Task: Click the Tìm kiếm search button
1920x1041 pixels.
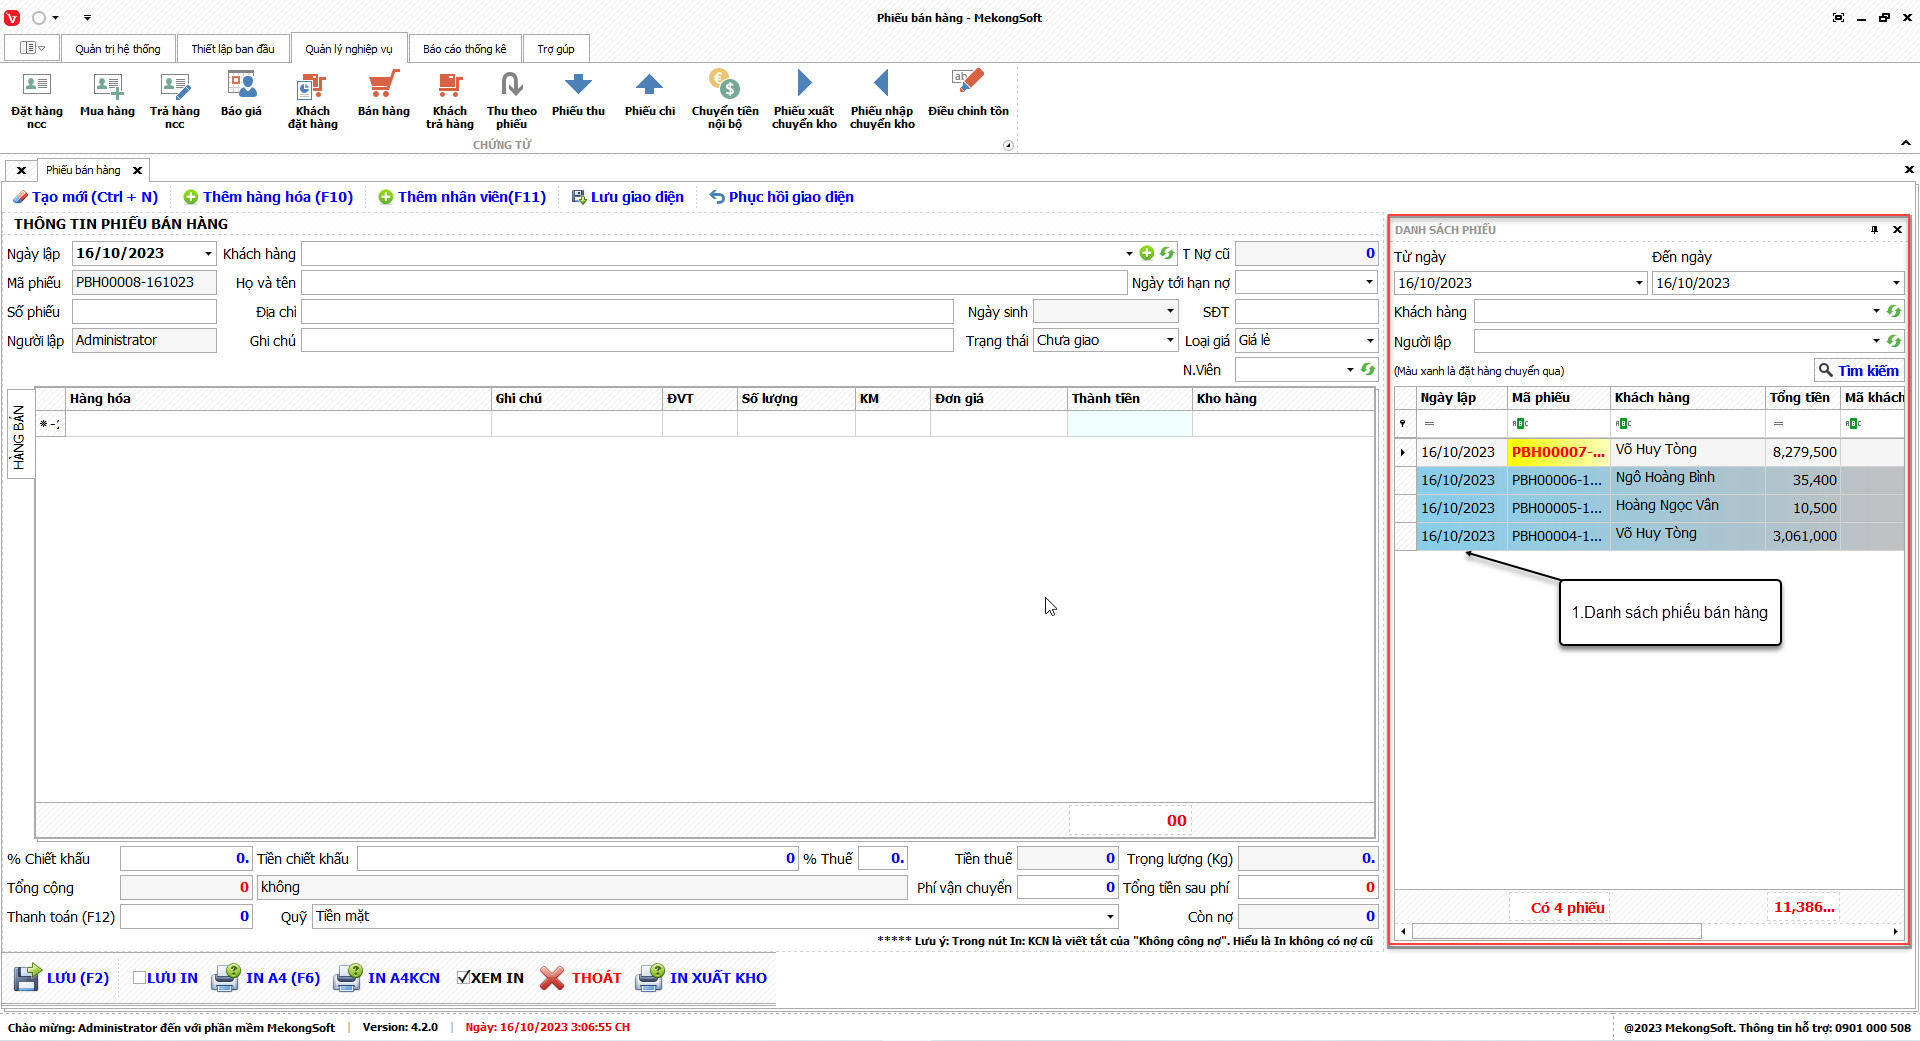Action: pos(1858,371)
